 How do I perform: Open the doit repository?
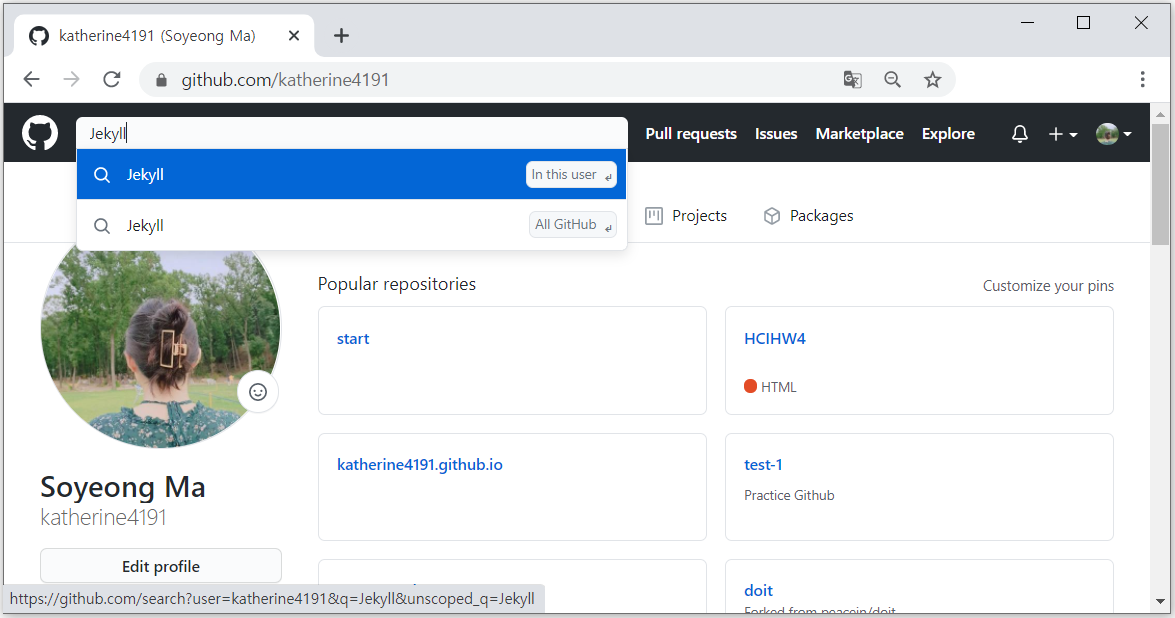pos(758,590)
